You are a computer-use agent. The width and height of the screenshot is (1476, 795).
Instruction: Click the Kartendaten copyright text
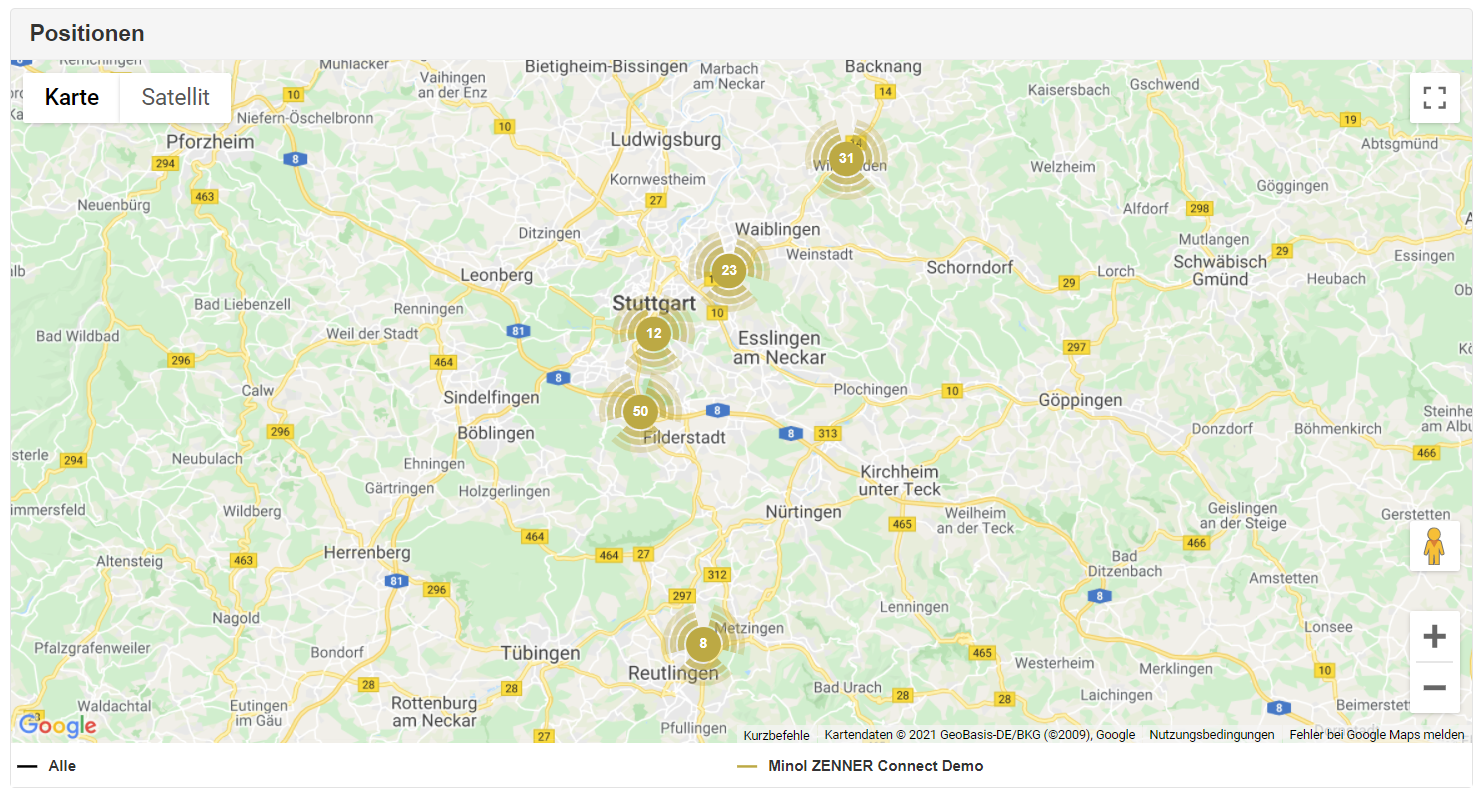[x=980, y=735]
